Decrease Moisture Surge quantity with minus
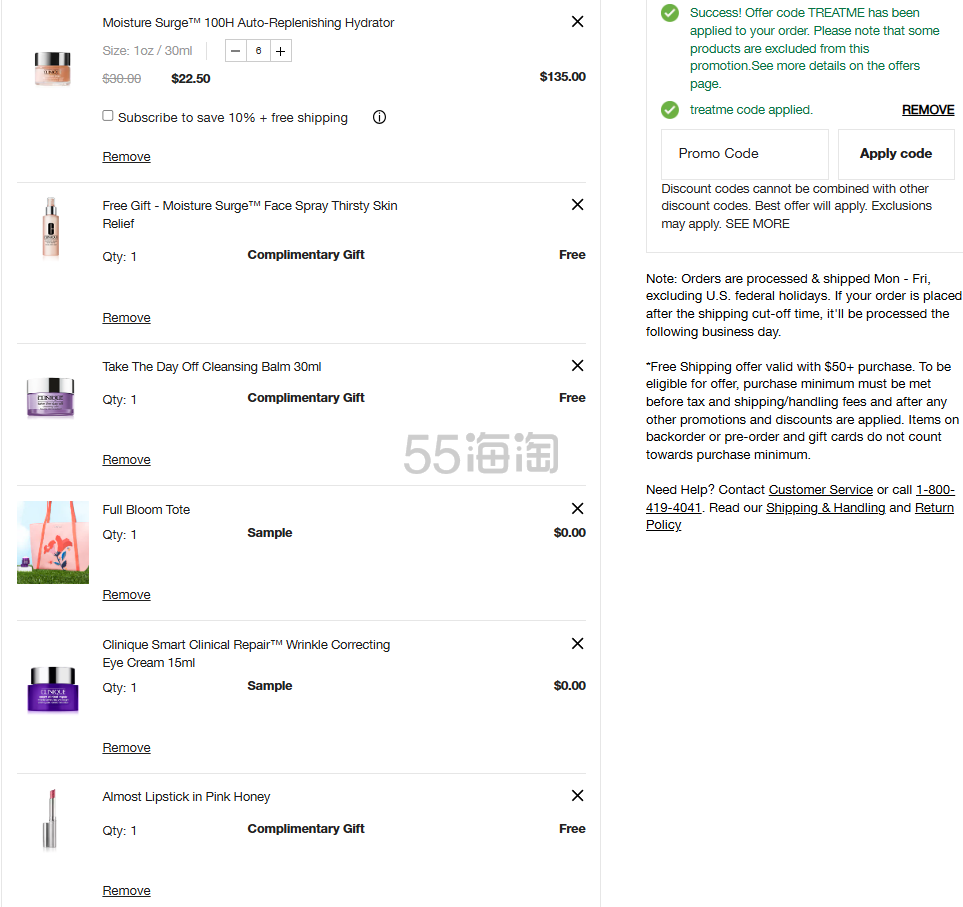The height and width of the screenshot is (907, 963). pos(236,51)
